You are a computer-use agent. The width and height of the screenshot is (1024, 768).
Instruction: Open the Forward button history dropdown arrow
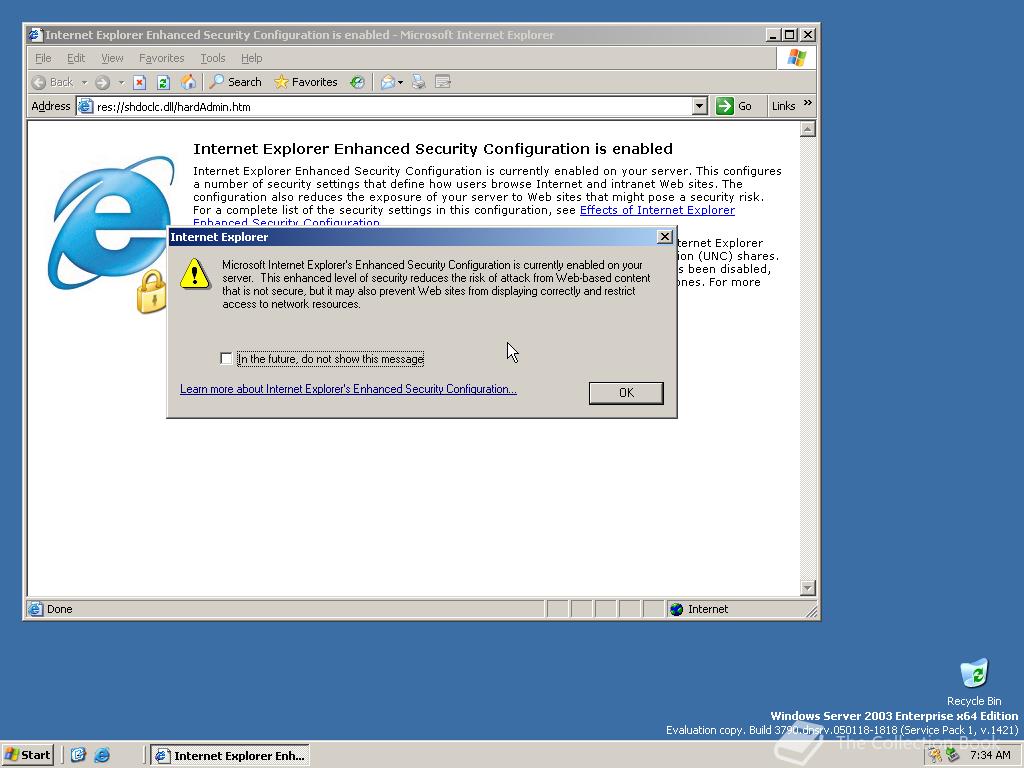point(121,82)
